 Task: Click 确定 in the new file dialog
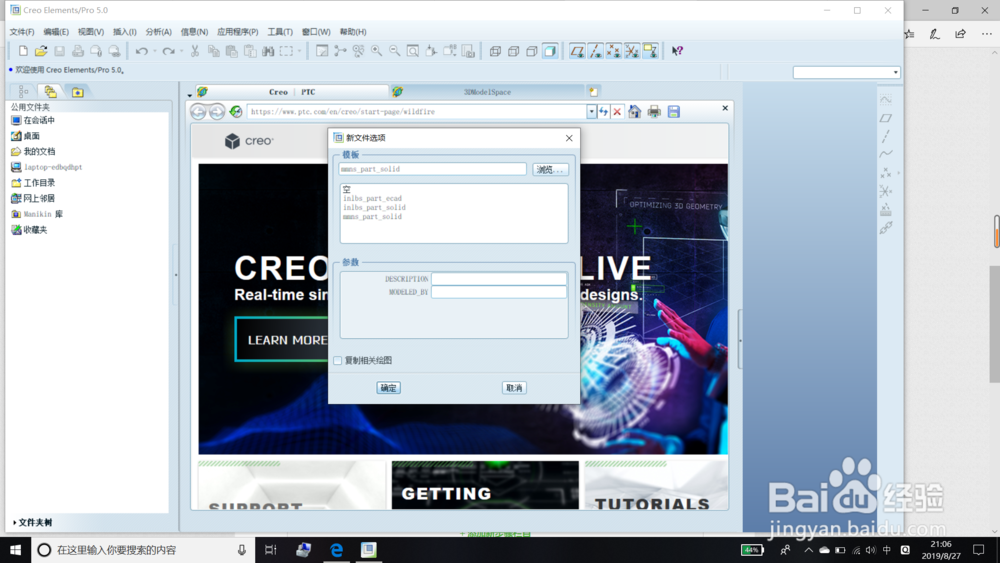coord(388,388)
